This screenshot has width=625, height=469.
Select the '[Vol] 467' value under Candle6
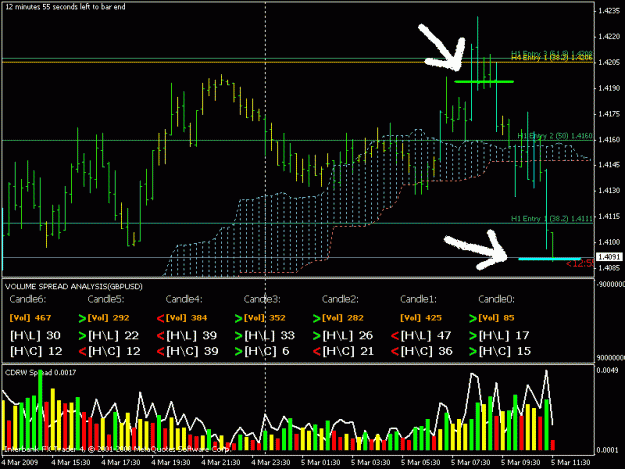(30, 318)
